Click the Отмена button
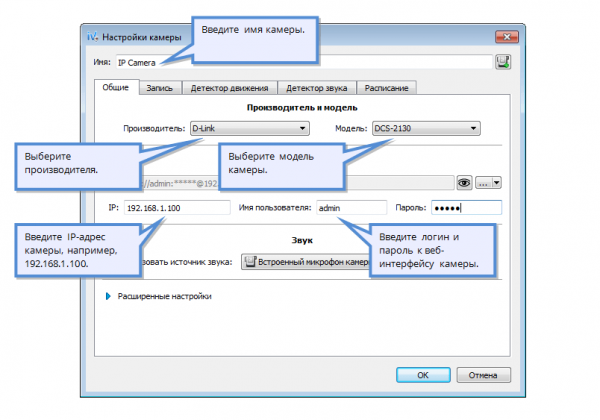 [483, 375]
